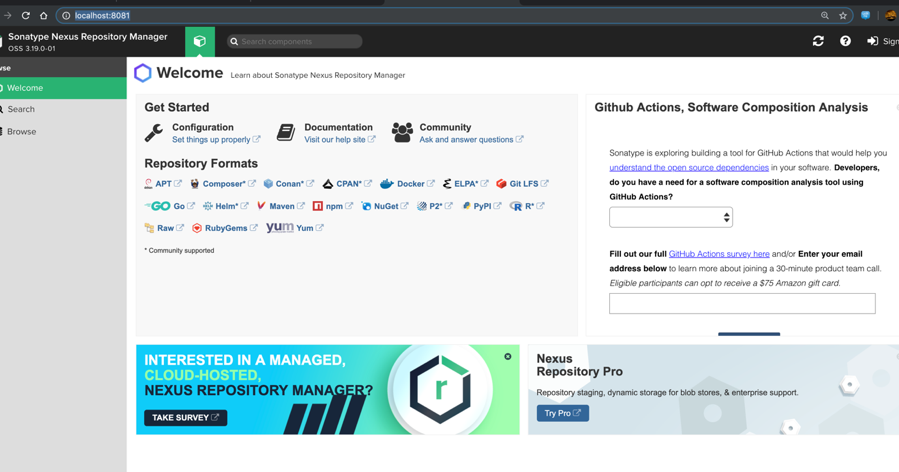The width and height of the screenshot is (899, 472).
Task: Click the npm red square icon
Action: (x=318, y=206)
